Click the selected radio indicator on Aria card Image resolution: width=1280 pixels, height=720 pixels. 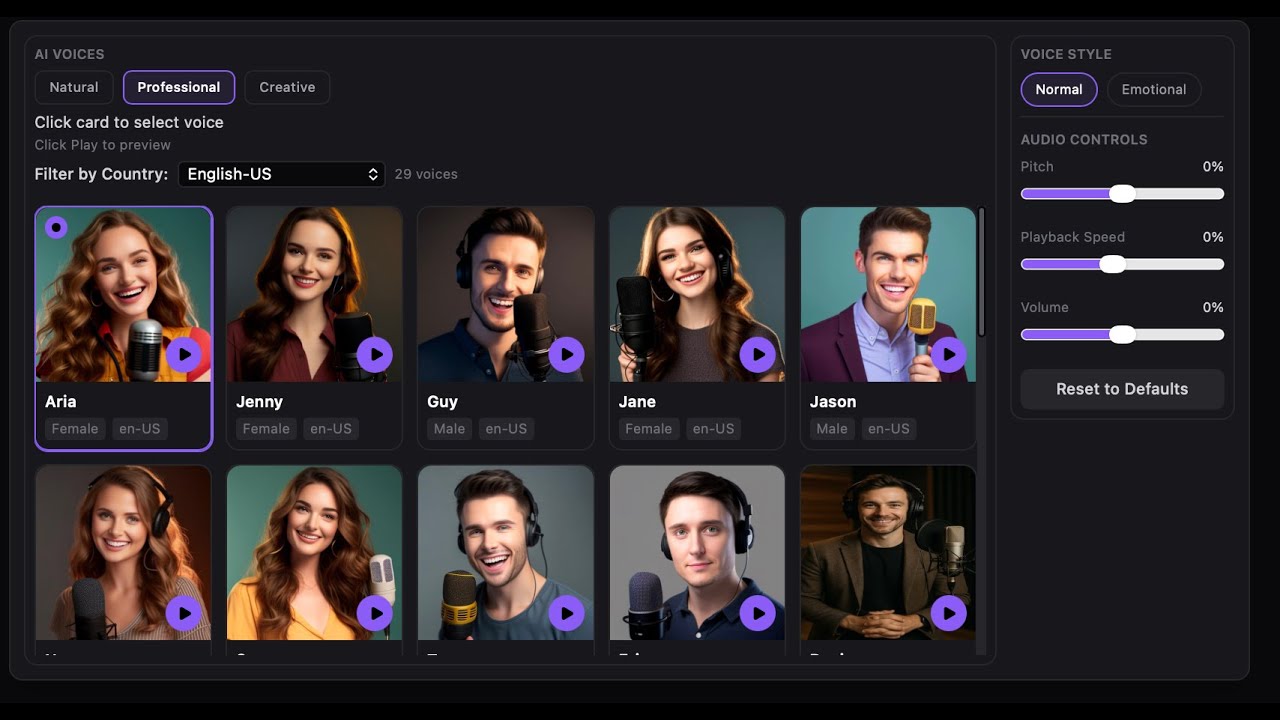pos(57,228)
